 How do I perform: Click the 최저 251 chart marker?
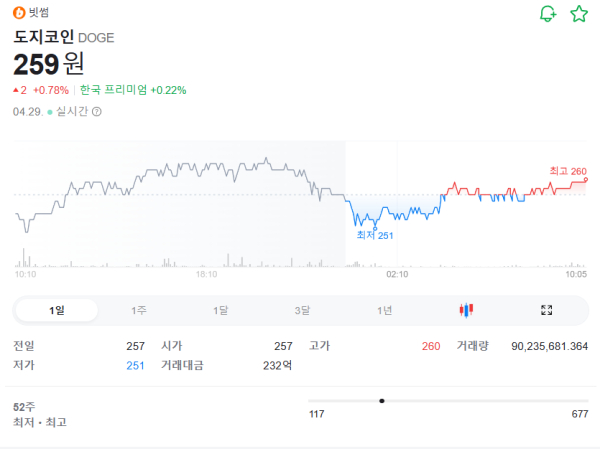click(375, 235)
